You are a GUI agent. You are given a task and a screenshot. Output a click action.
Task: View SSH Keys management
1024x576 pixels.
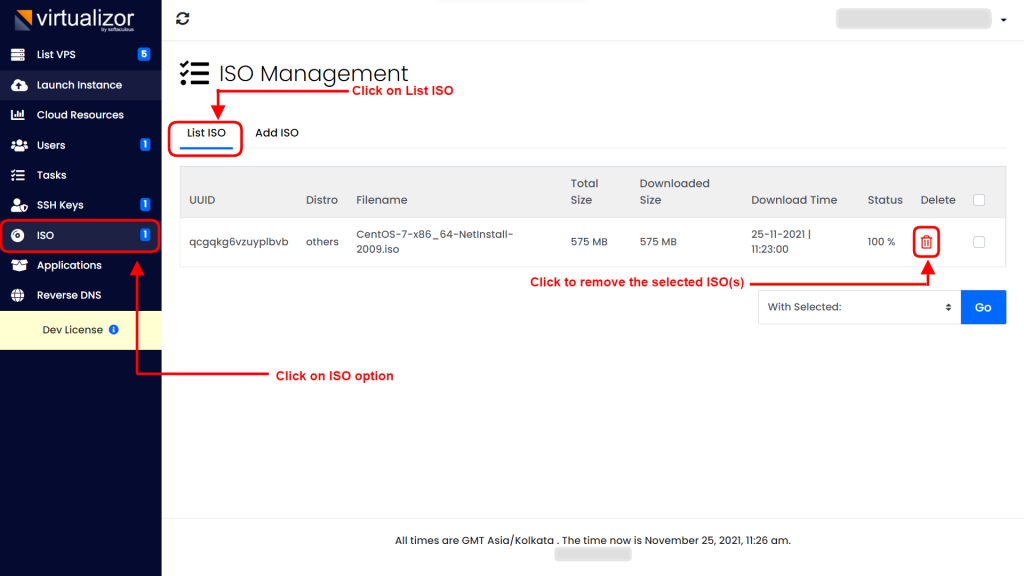[60, 205]
